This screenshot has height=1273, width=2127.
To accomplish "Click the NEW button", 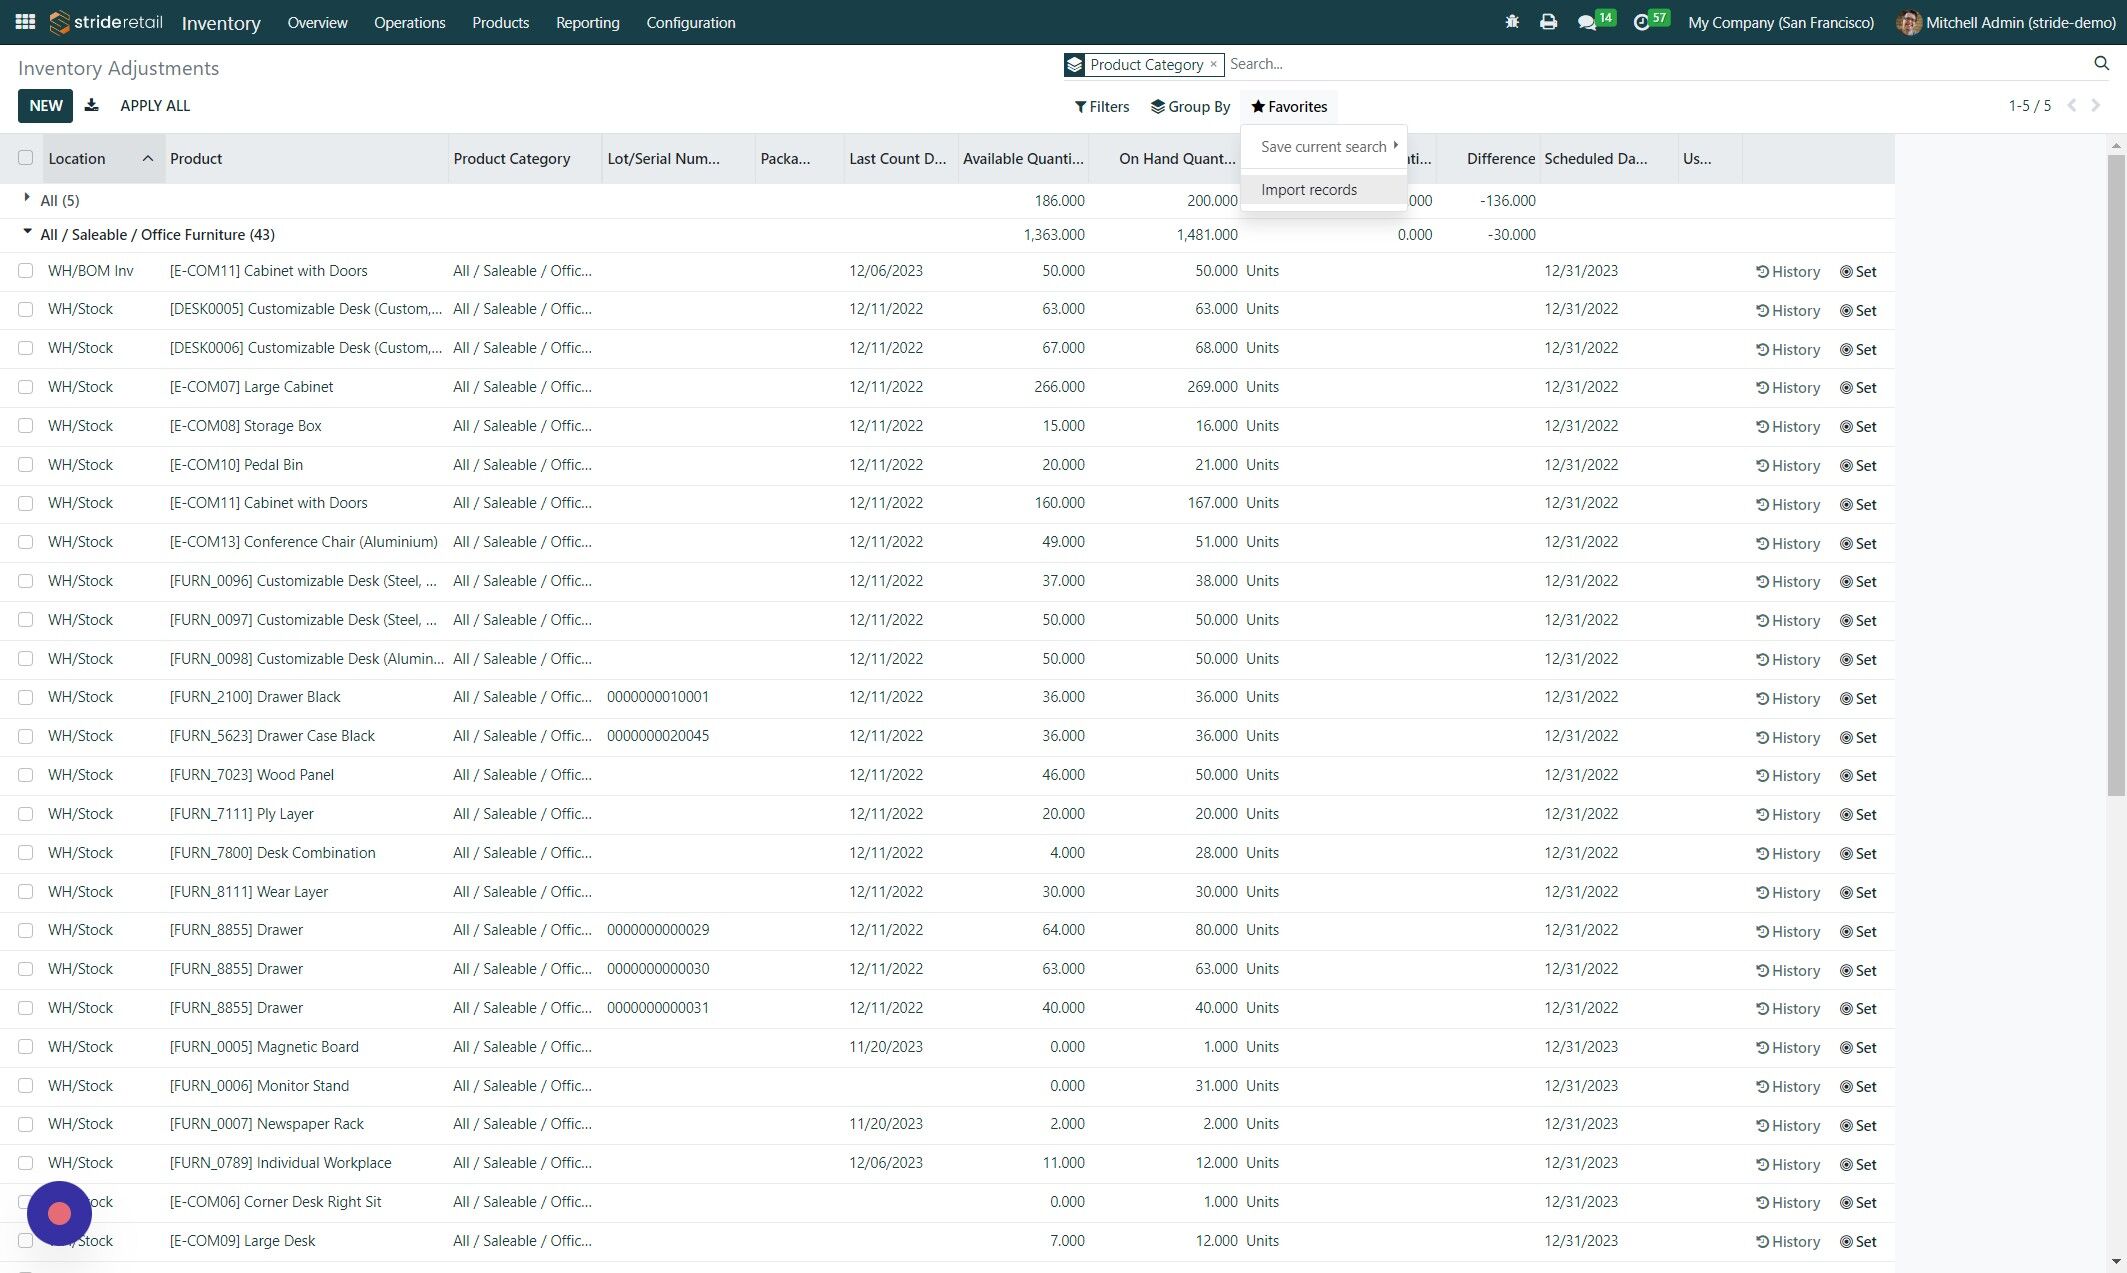I will (x=45, y=106).
